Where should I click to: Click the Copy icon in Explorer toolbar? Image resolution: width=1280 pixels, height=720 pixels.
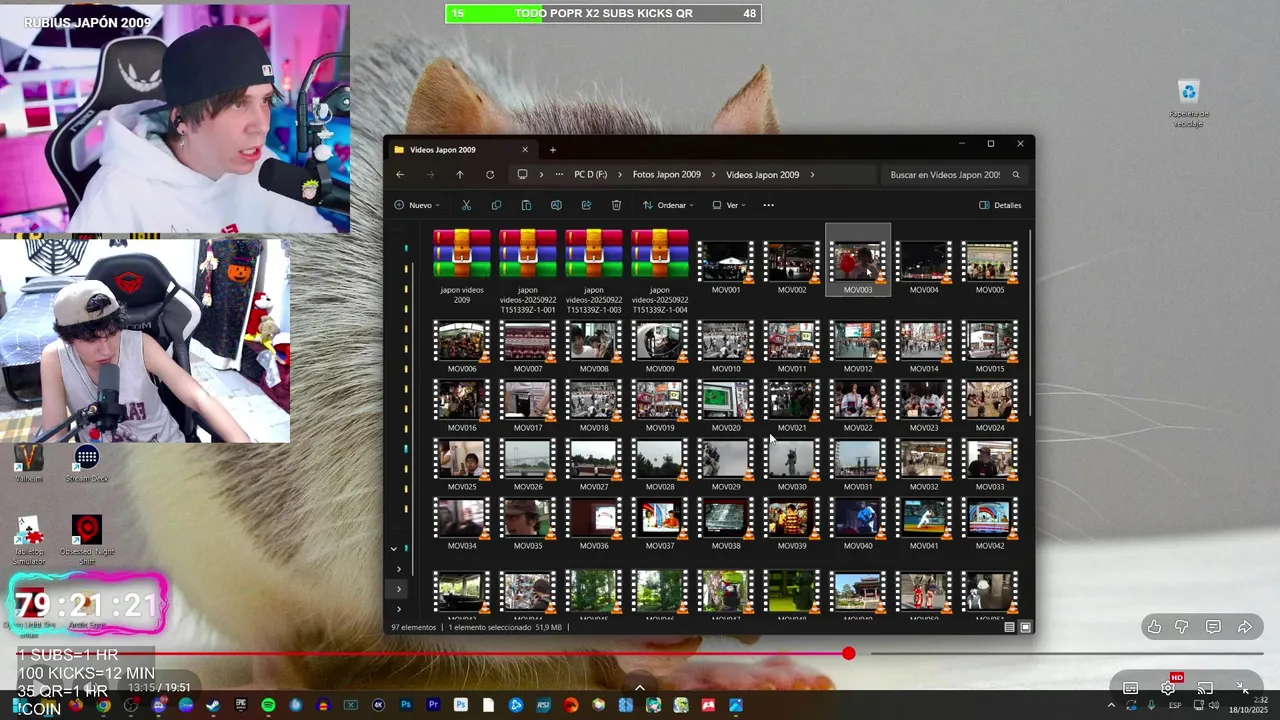[x=496, y=205]
